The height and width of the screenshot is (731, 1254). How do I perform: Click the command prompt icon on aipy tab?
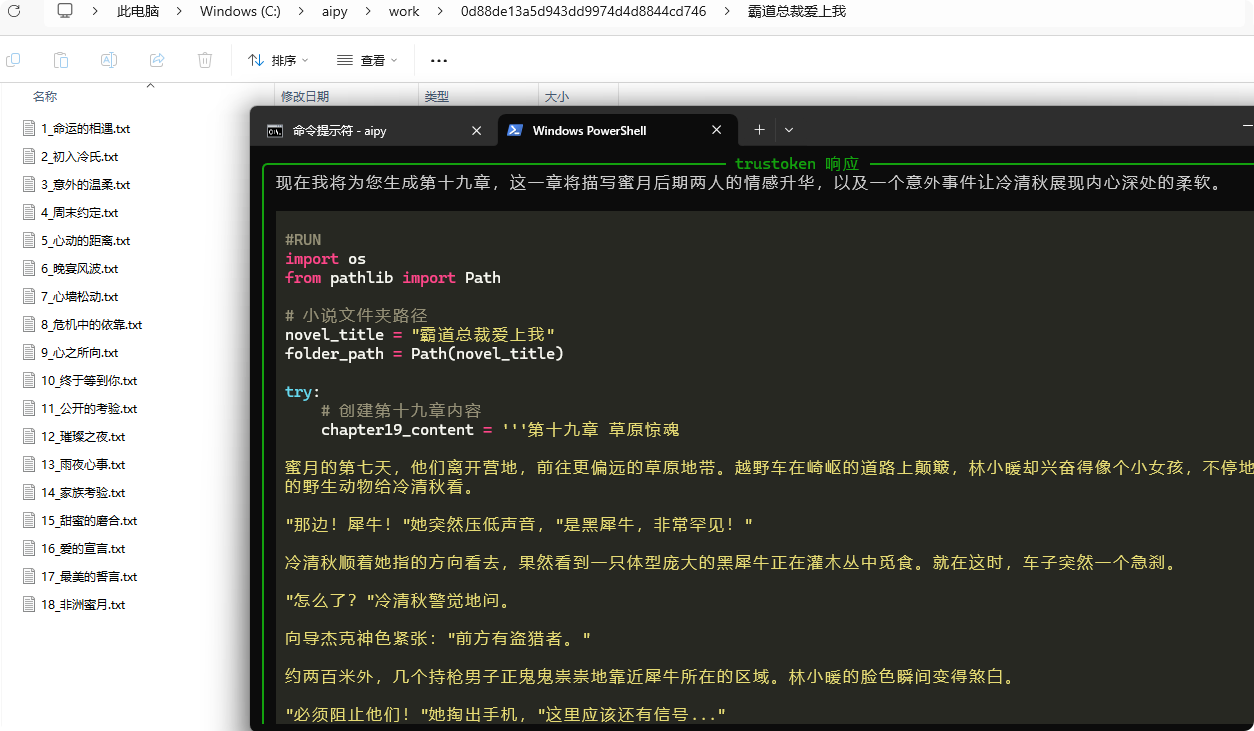click(x=274, y=131)
